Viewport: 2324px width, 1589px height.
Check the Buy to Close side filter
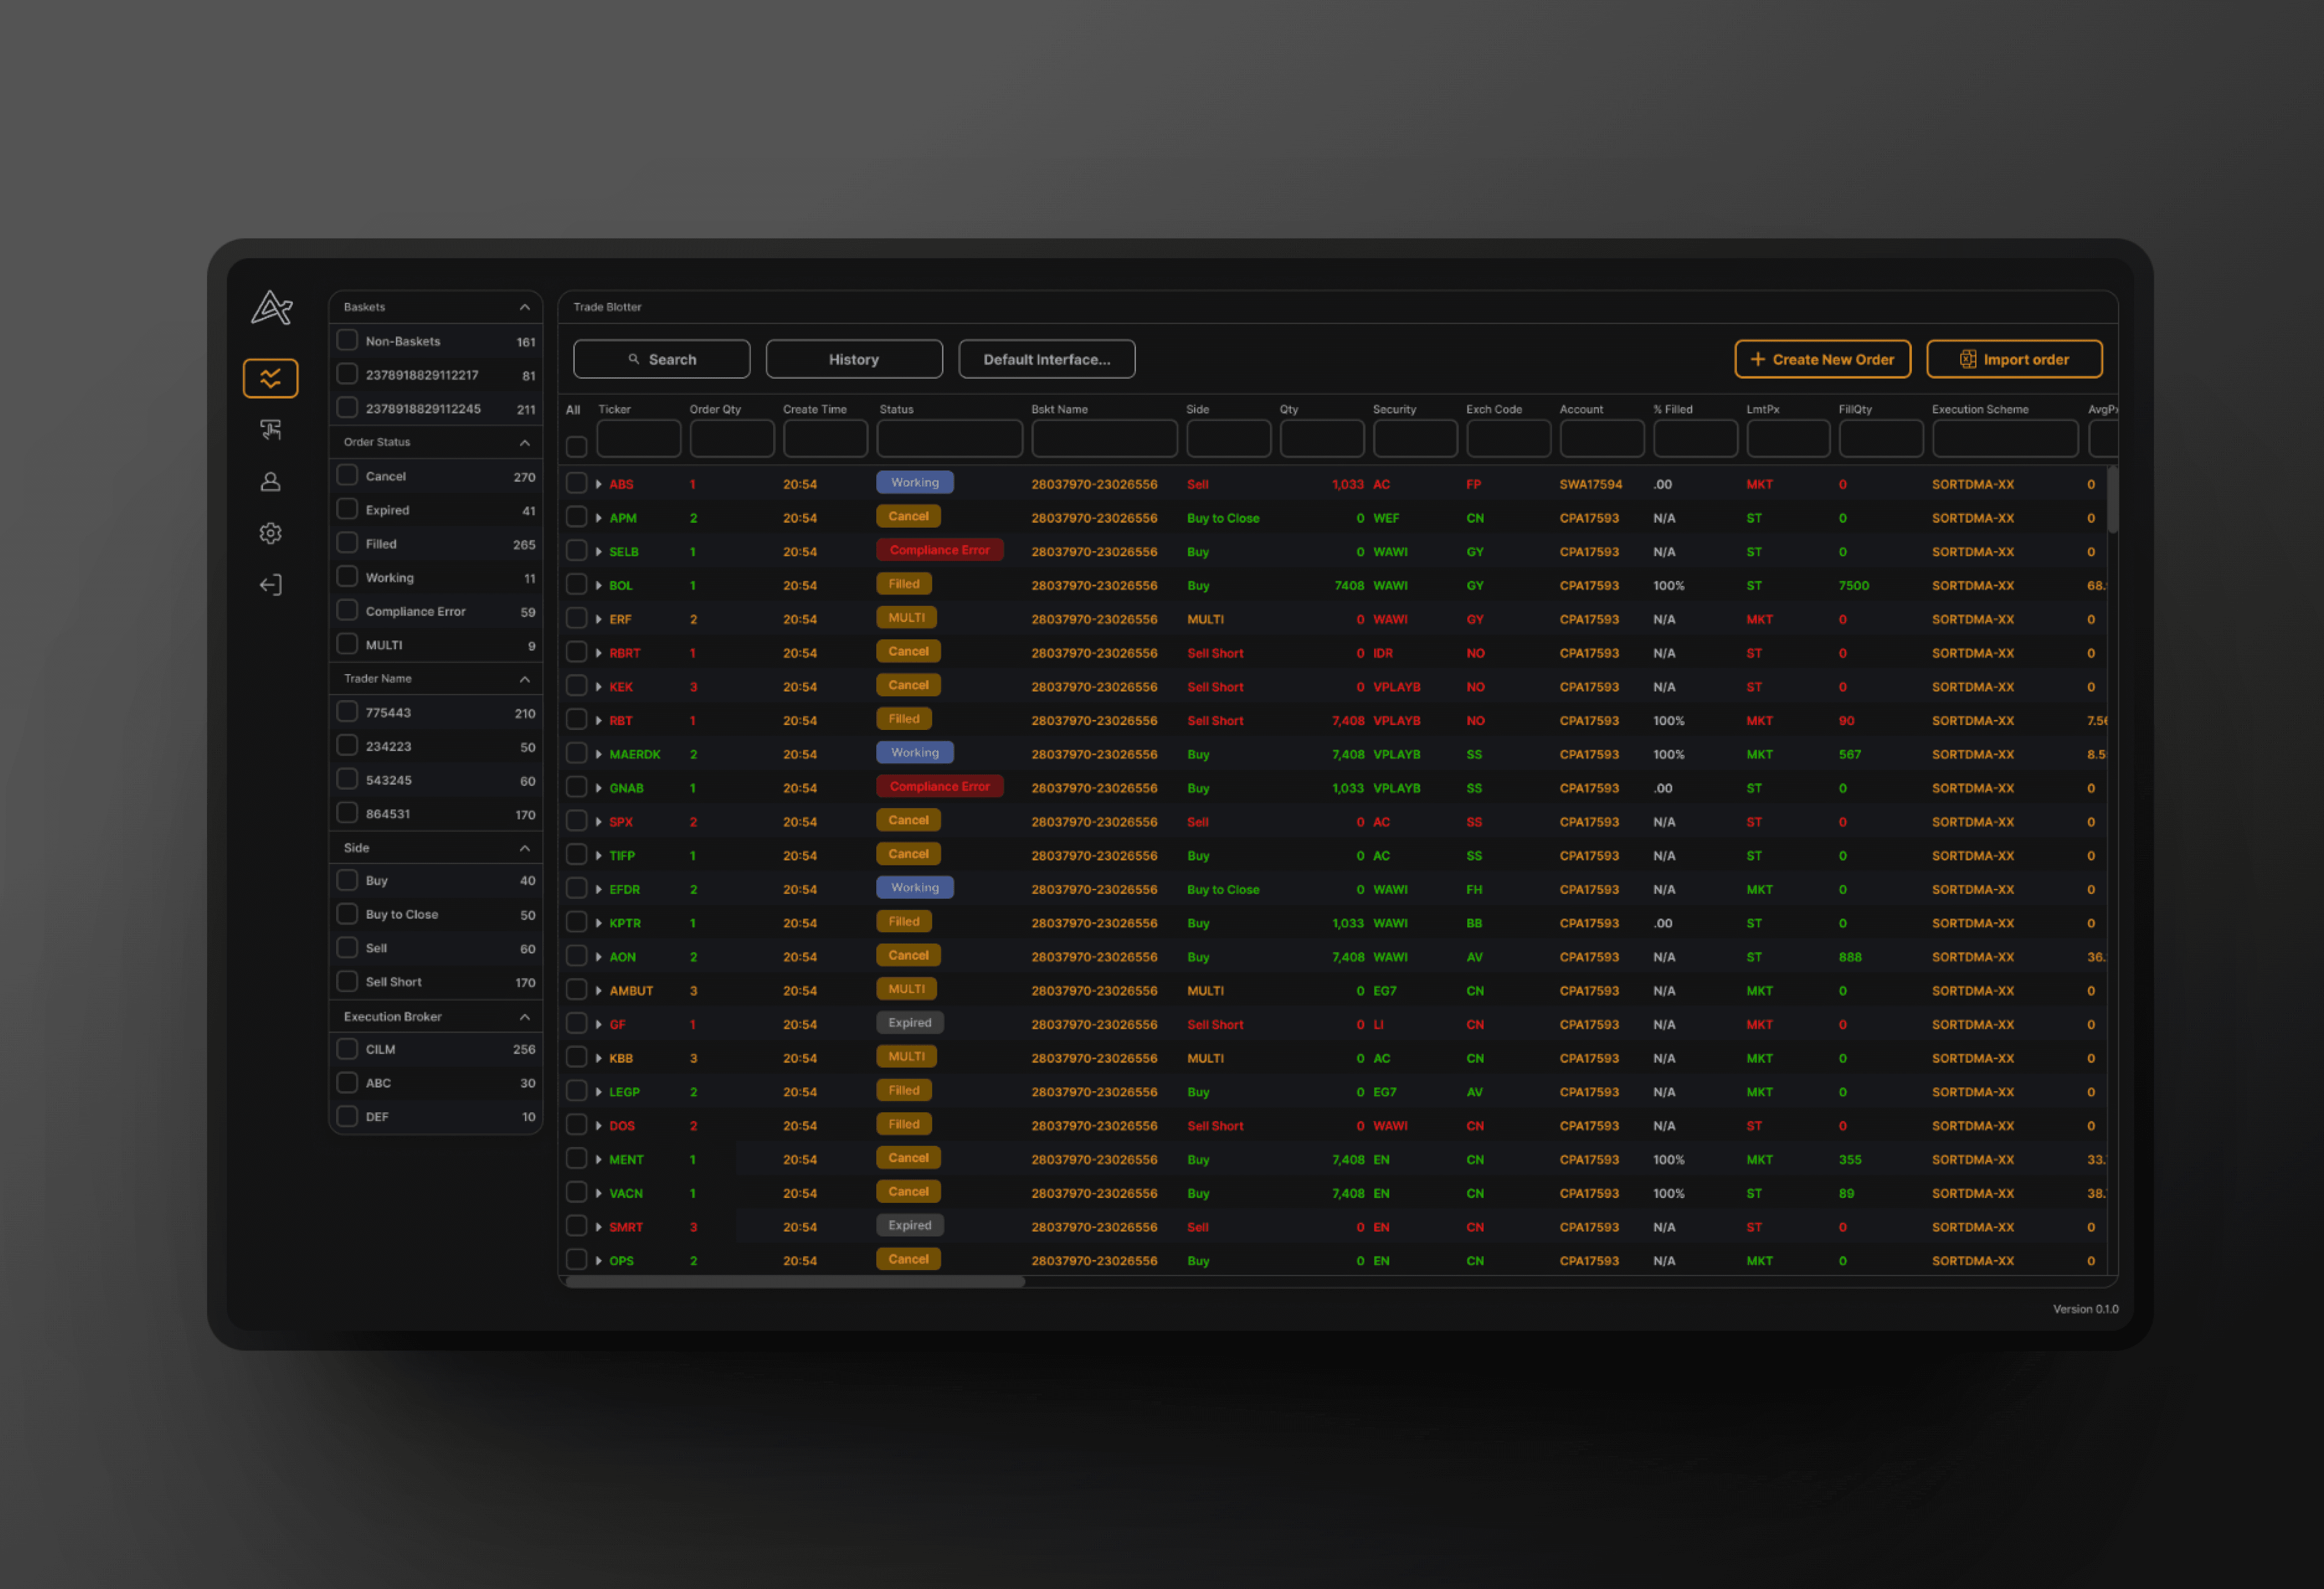click(347, 914)
